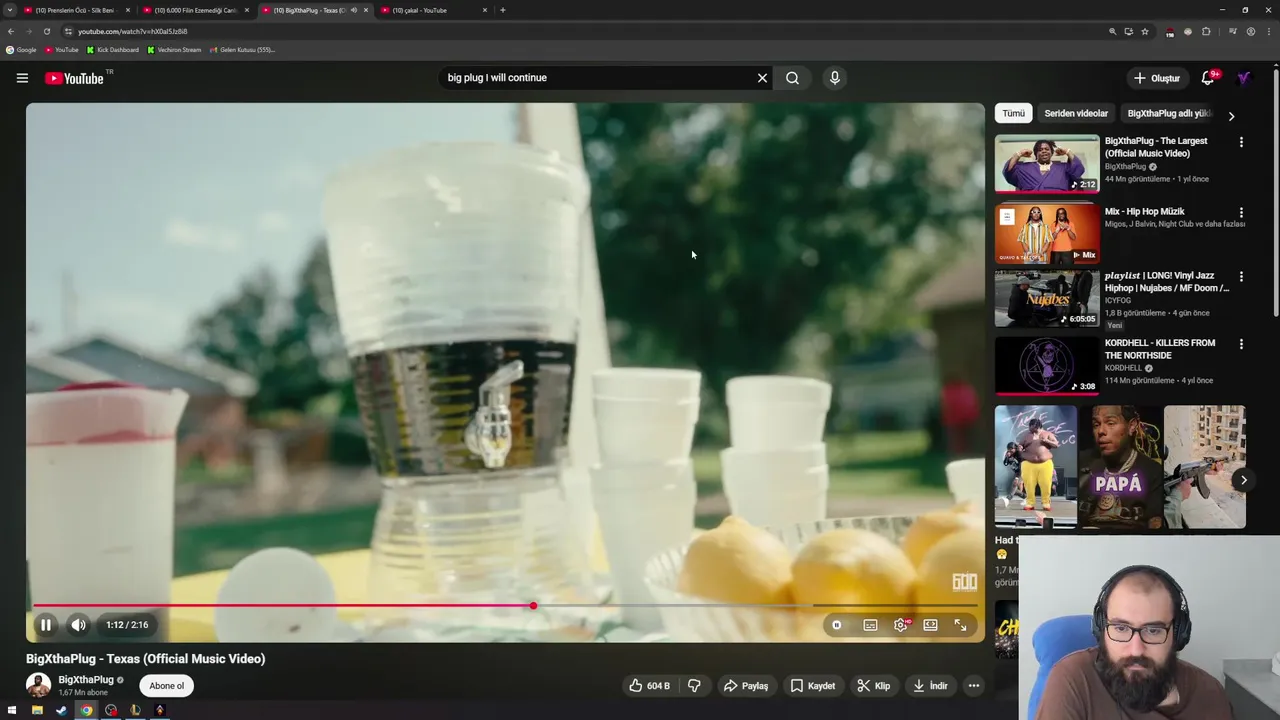Screen dimensions: 1280x720
Task: Pause the video
Action: click(x=45, y=625)
